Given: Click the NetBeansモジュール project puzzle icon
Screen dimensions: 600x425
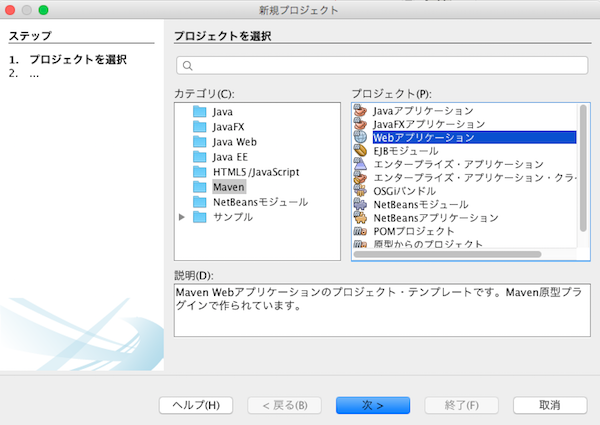Looking at the screenshot, I should pyautogui.click(x=360, y=204).
